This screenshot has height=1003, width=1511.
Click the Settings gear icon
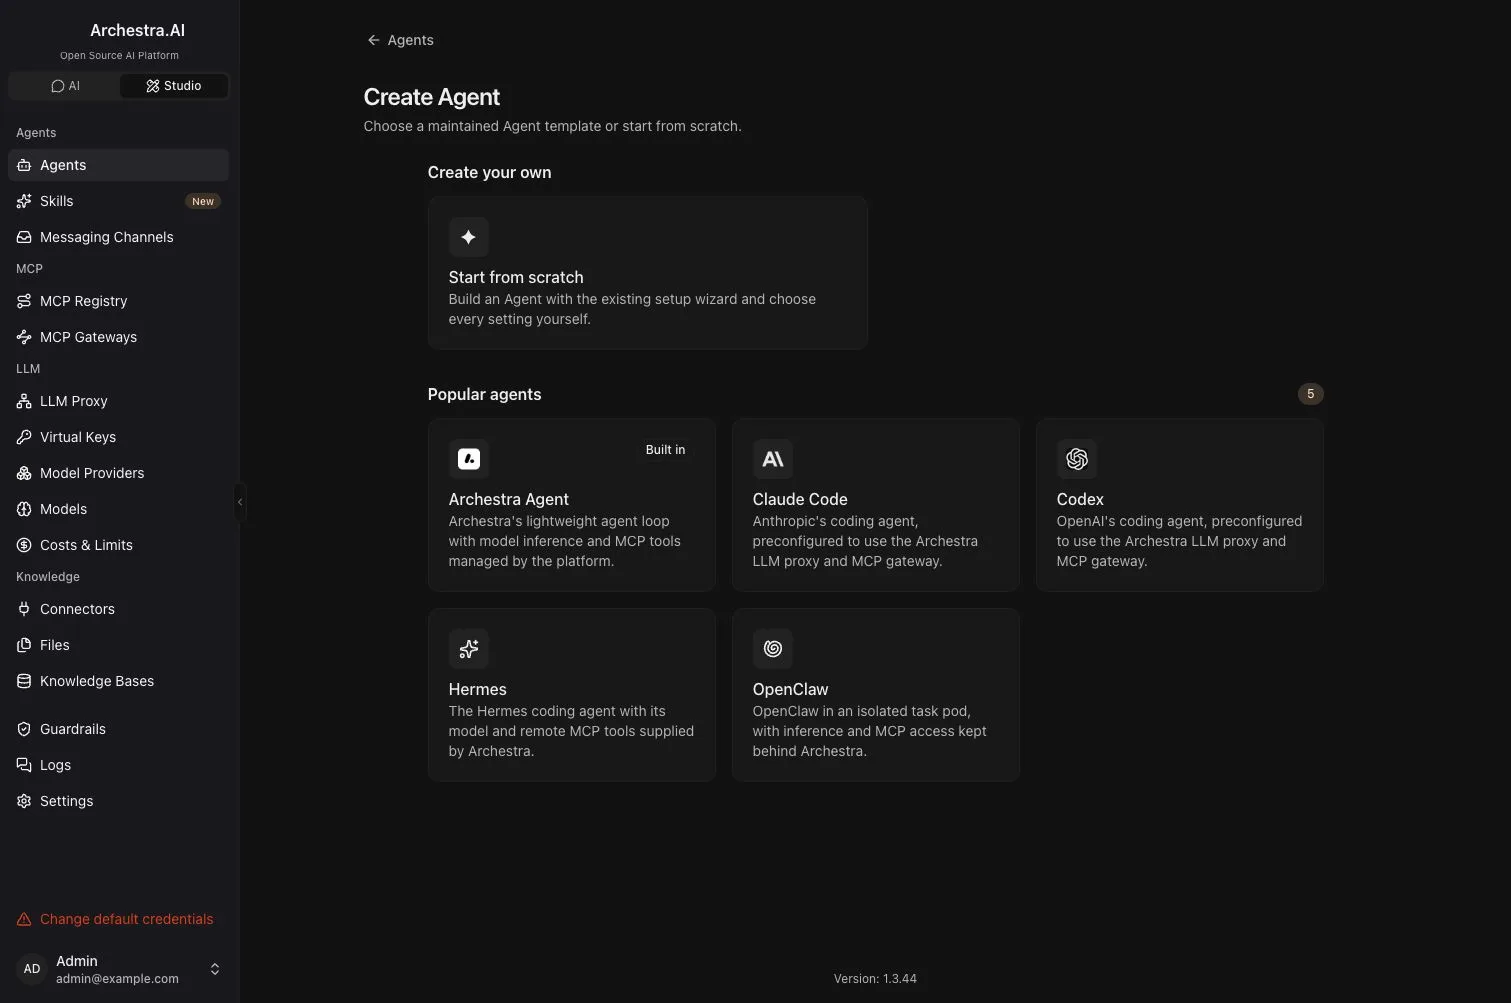click(x=24, y=801)
